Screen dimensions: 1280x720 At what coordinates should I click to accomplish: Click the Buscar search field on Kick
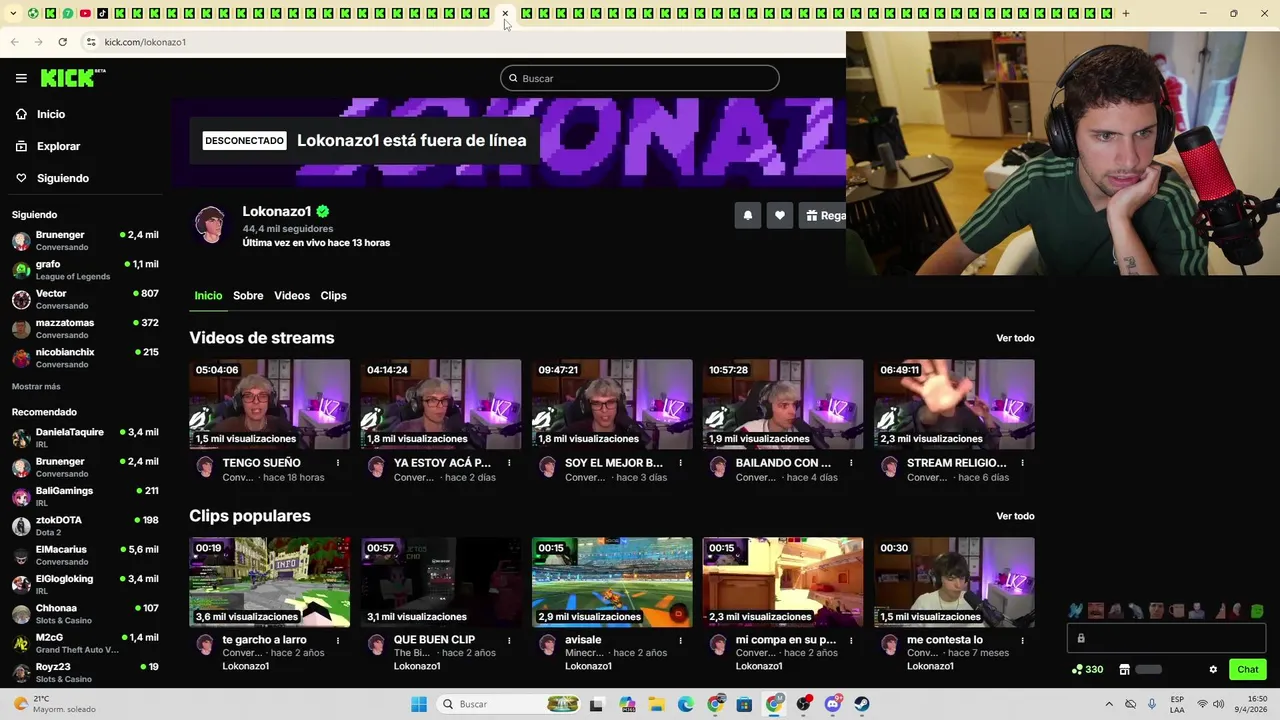pyautogui.click(x=640, y=78)
